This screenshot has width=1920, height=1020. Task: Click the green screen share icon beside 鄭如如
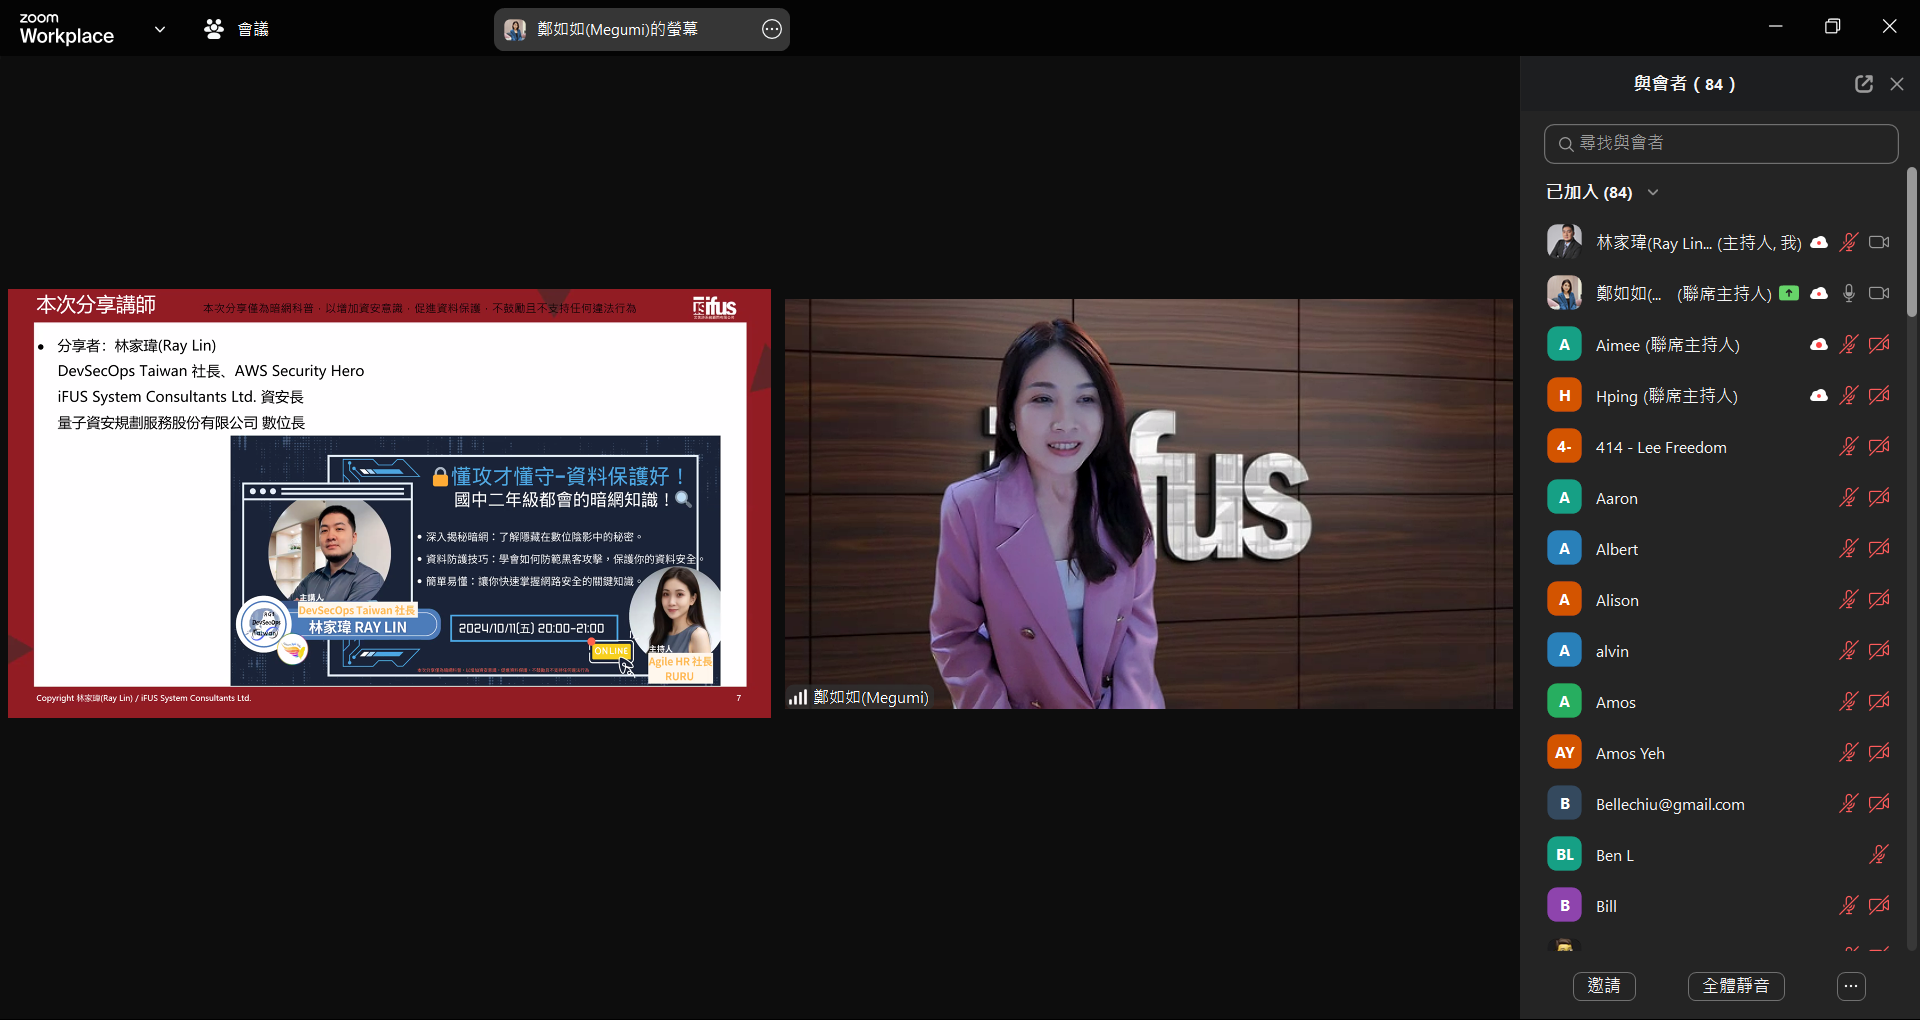click(x=1789, y=293)
